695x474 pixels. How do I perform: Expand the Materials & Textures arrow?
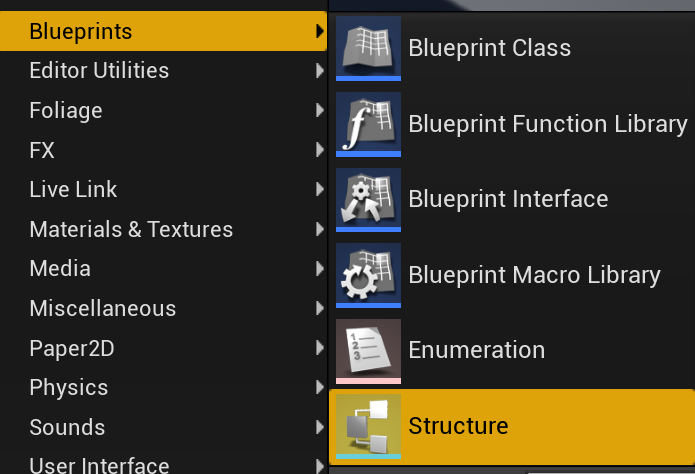[320, 229]
